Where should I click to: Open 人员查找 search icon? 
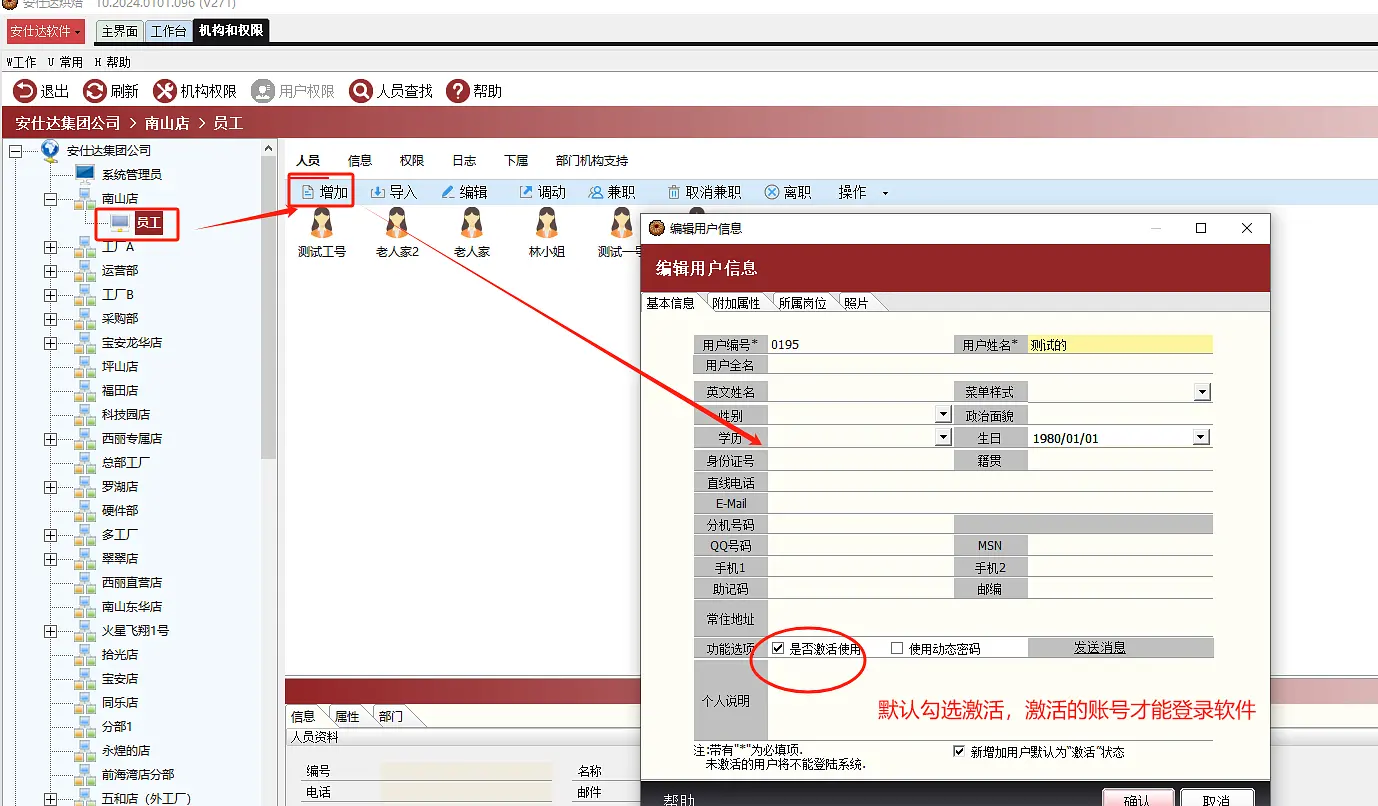pyautogui.click(x=361, y=91)
